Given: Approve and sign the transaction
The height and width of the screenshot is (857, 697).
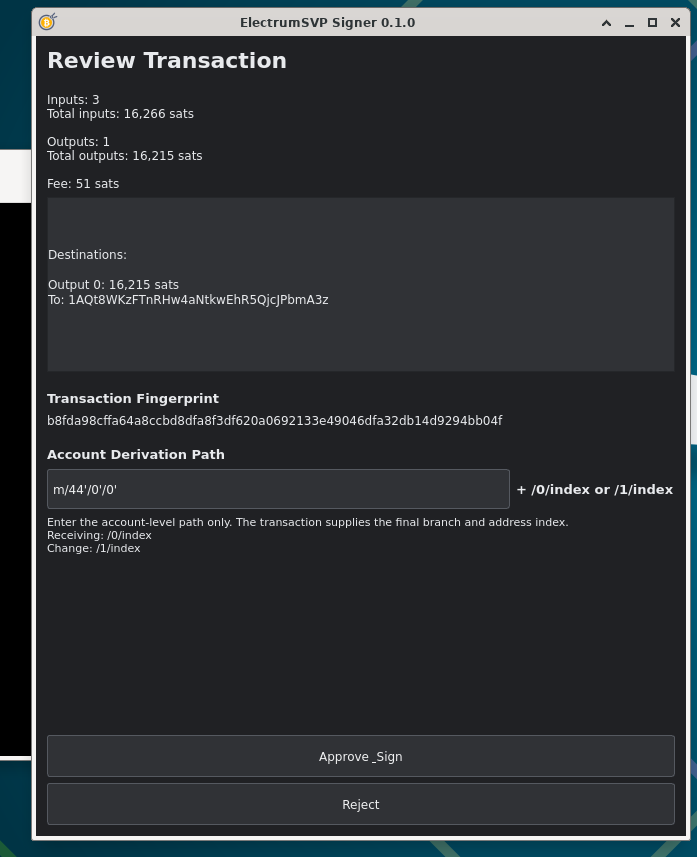Looking at the screenshot, I should (361, 756).
